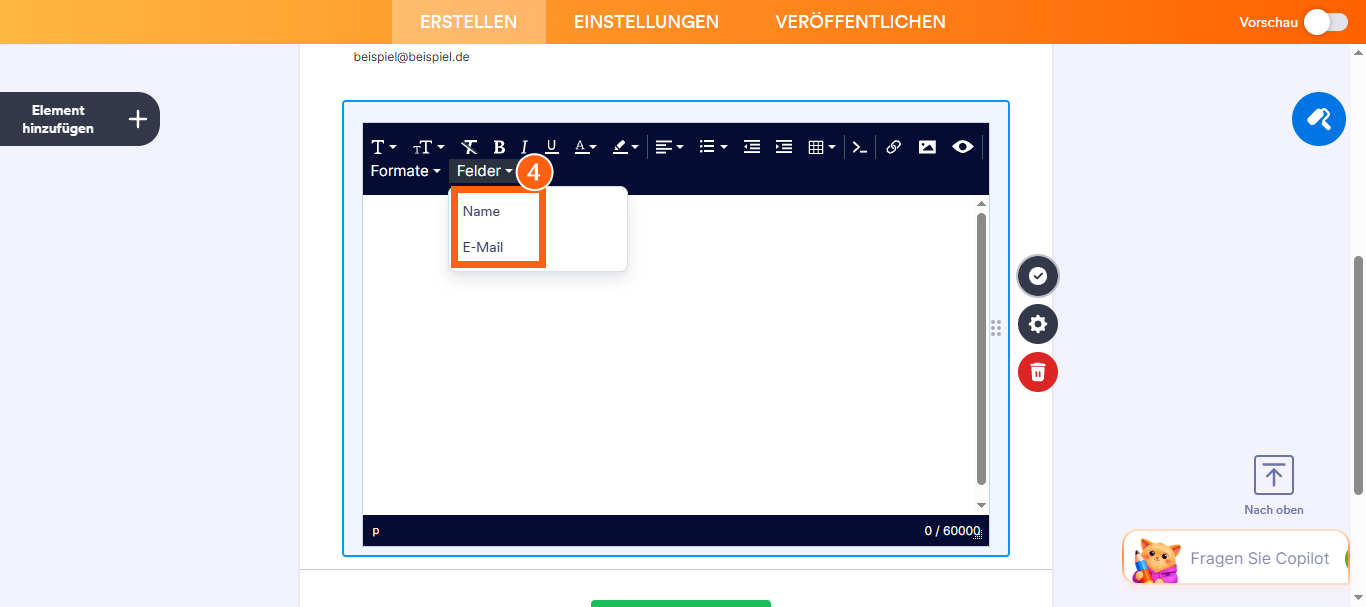Open the insert table dropdown
This screenshot has height=607, width=1366.
point(822,147)
